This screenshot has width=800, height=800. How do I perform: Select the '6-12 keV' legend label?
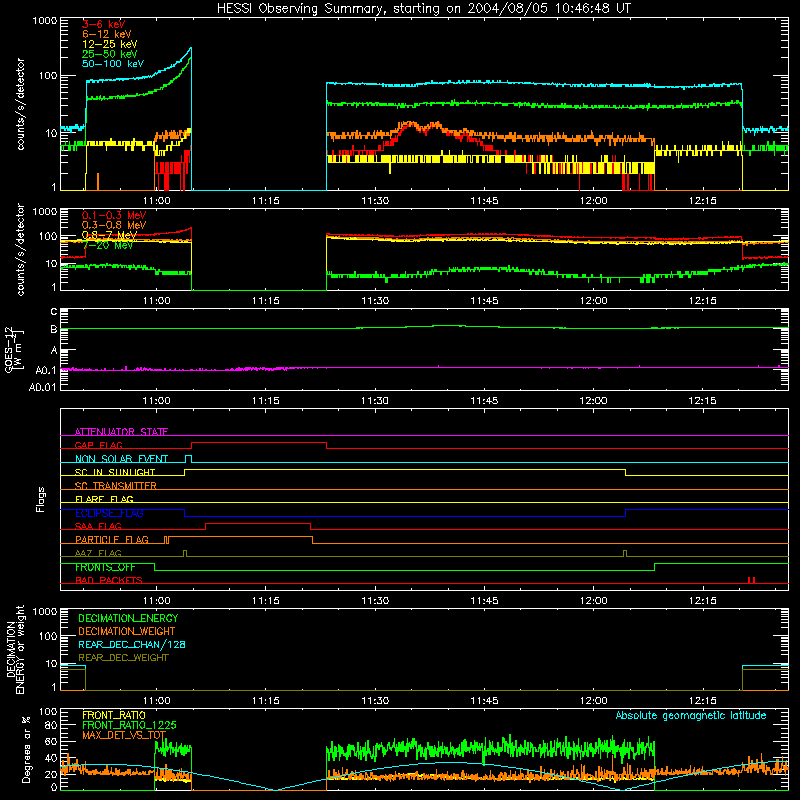(x=107, y=34)
